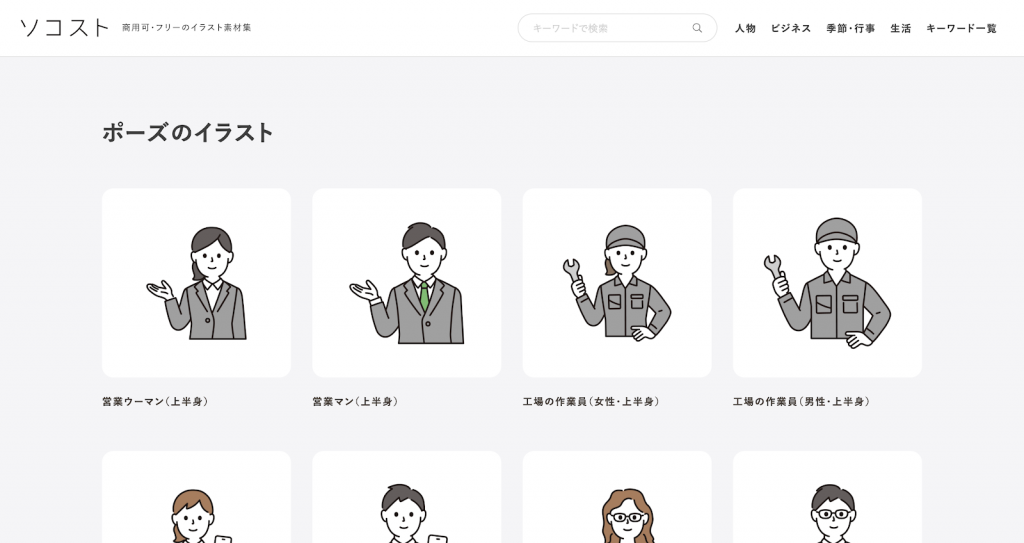Open the 季節・行事 category
This screenshot has height=543, width=1024.
coord(850,28)
